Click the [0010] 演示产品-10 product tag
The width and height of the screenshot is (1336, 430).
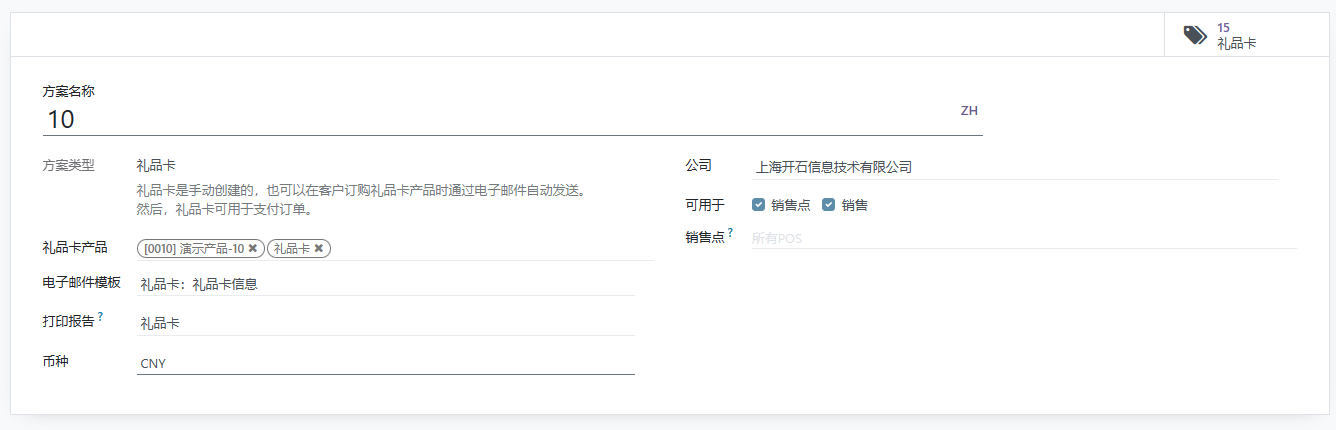(x=194, y=248)
